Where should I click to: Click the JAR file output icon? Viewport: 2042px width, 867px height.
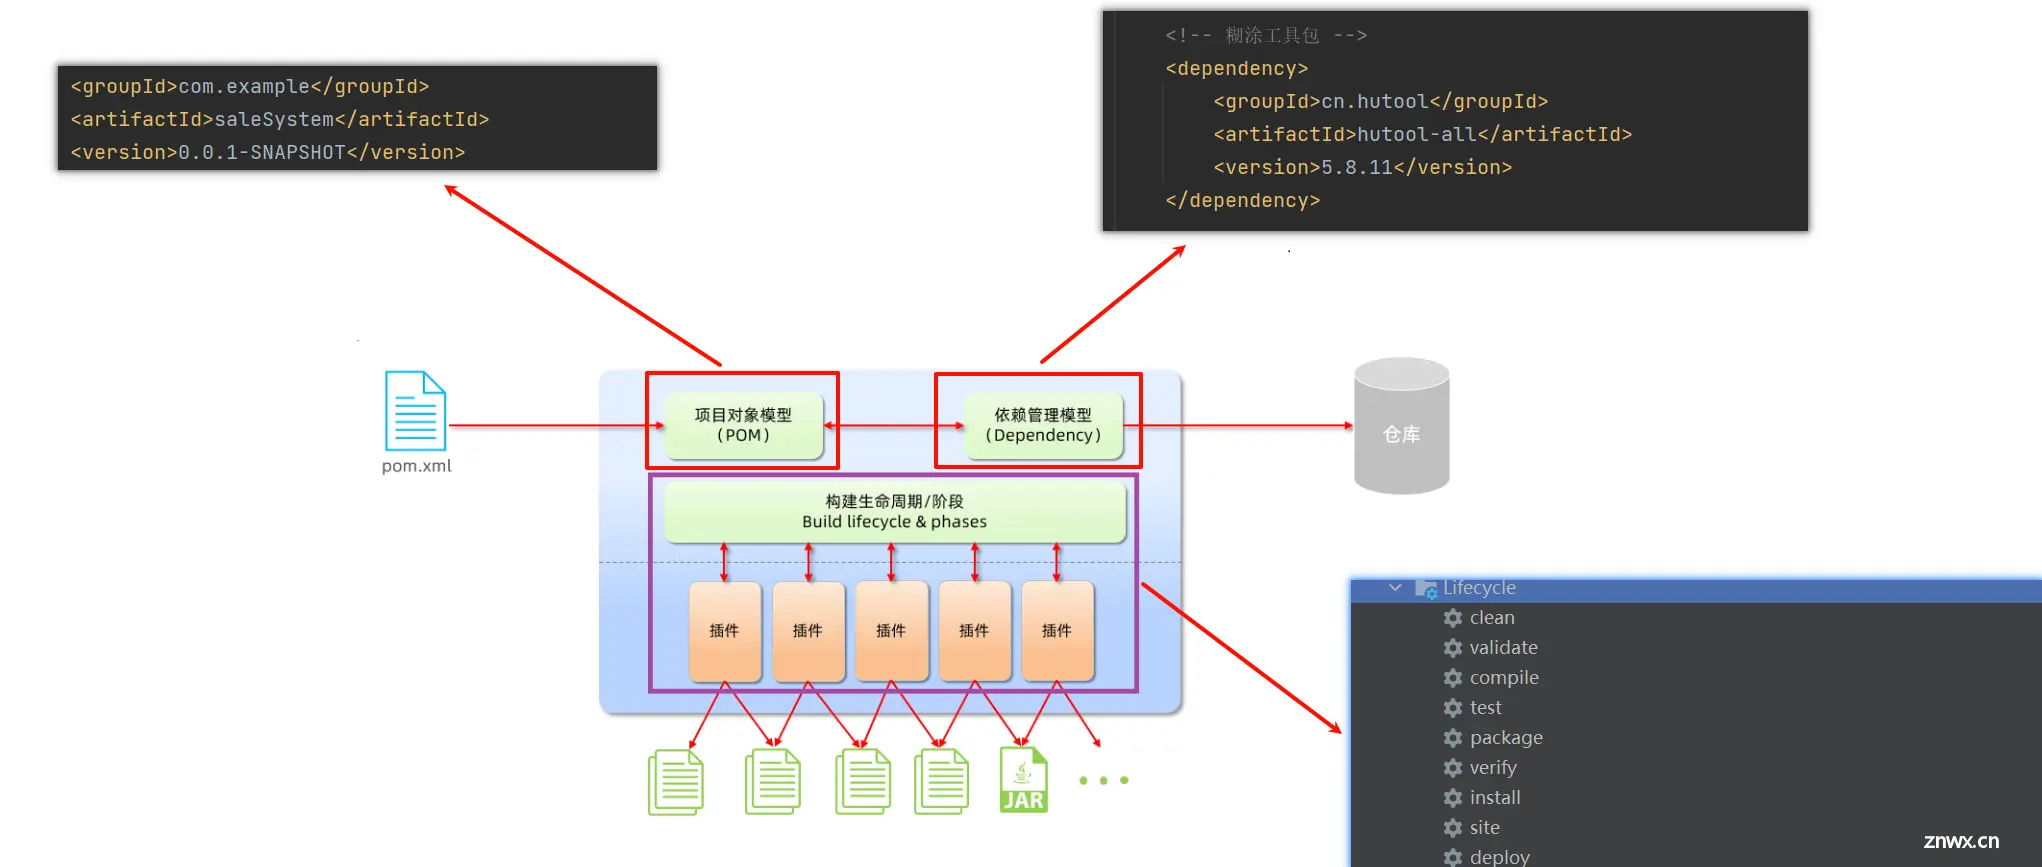(x=1024, y=780)
